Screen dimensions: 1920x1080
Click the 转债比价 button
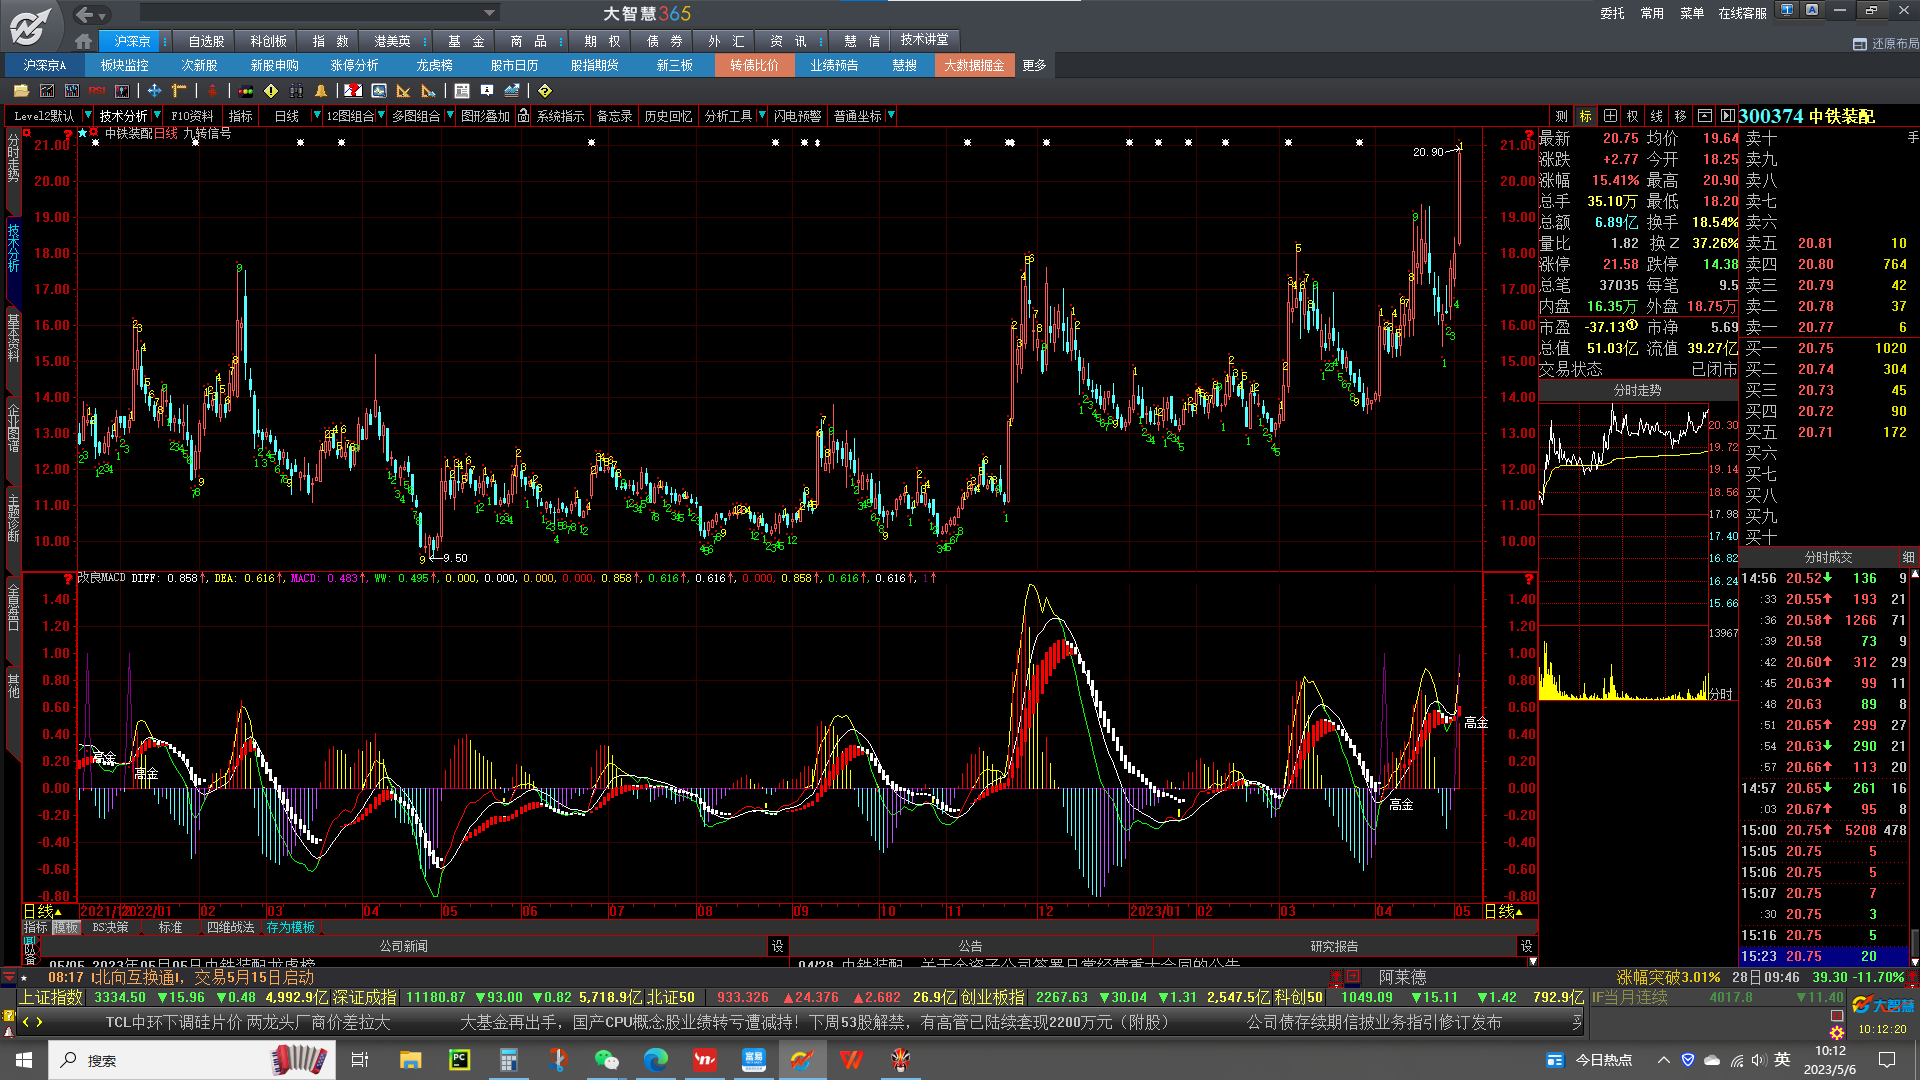[754, 65]
